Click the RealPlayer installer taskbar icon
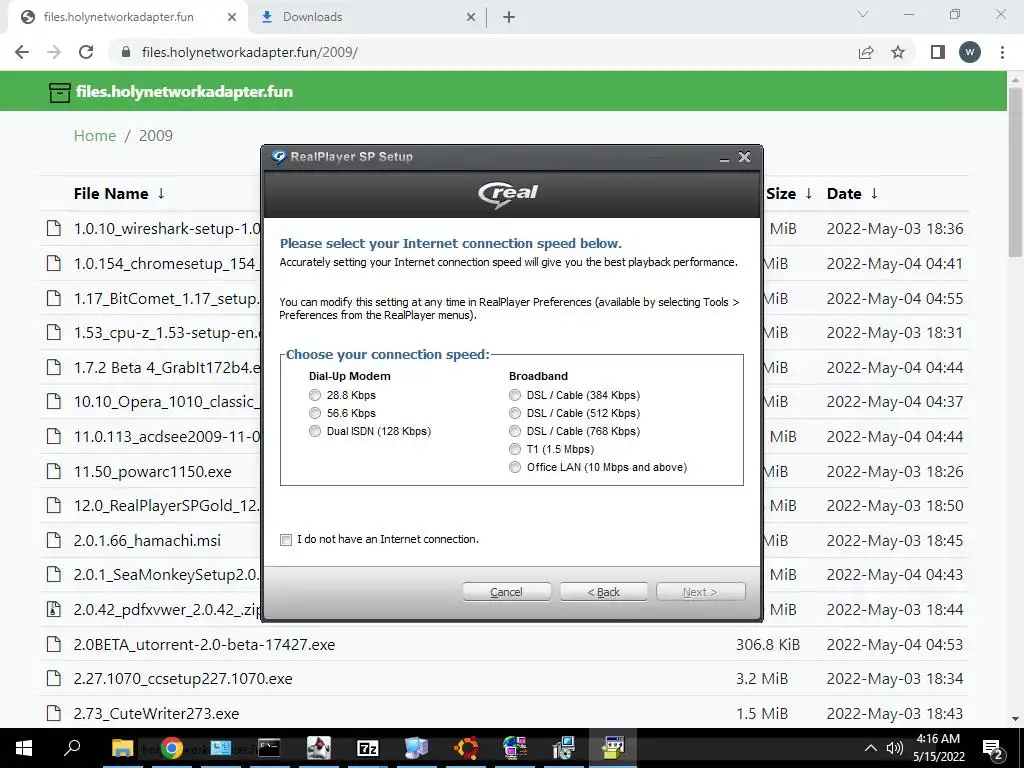1024x768 pixels. tap(613, 748)
